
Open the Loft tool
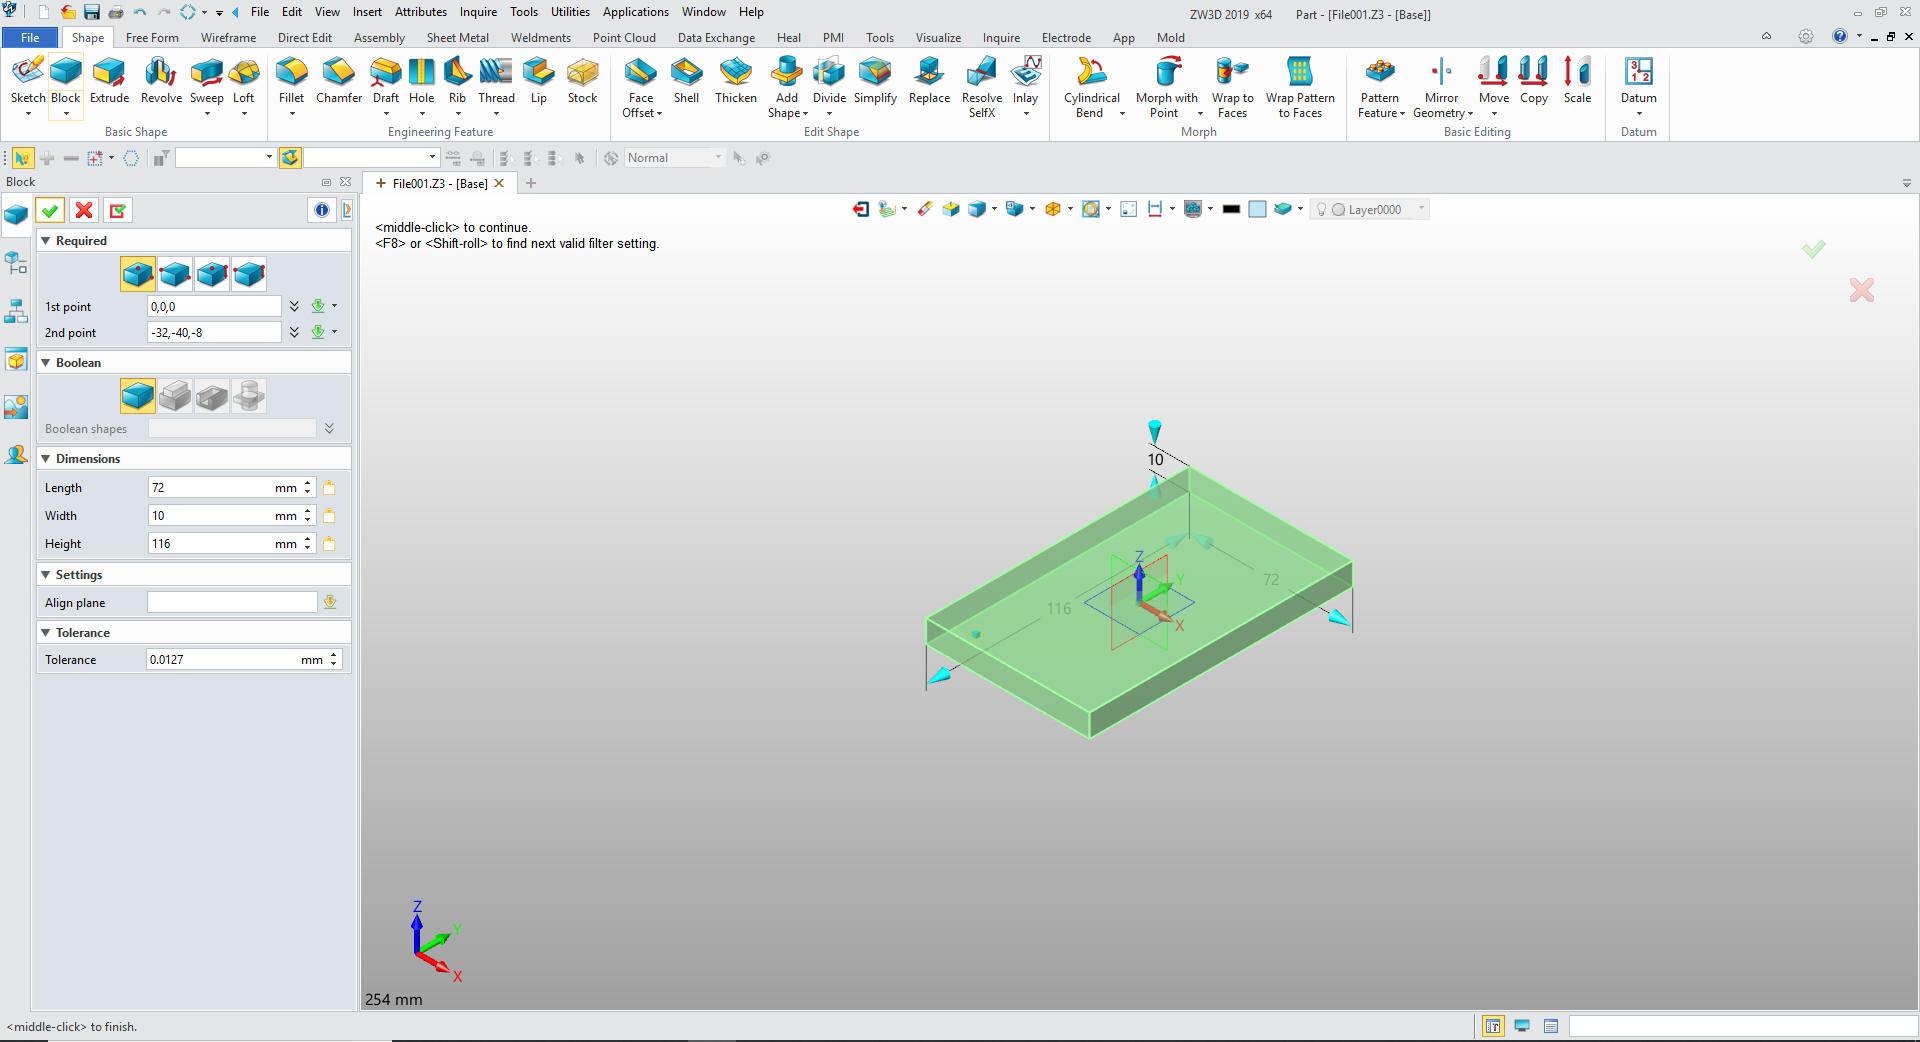[x=244, y=80]
